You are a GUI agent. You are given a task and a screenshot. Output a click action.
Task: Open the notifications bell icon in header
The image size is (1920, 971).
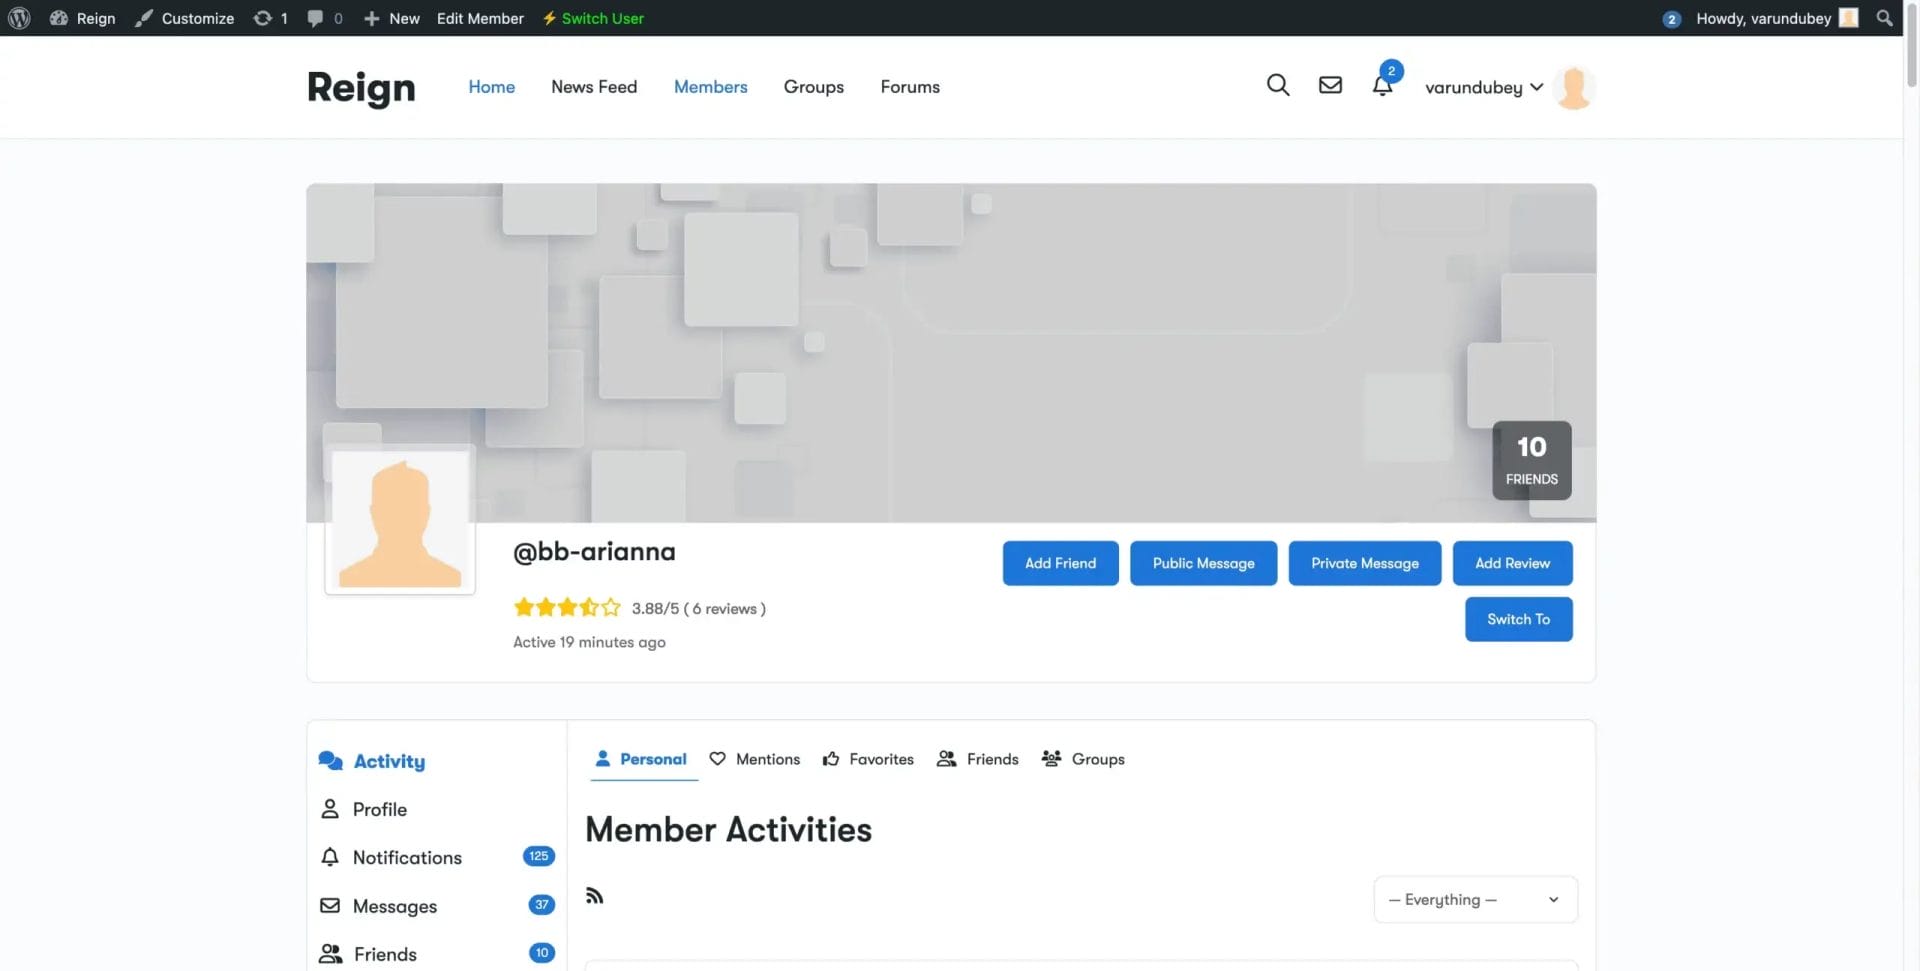click(1382, 87)
